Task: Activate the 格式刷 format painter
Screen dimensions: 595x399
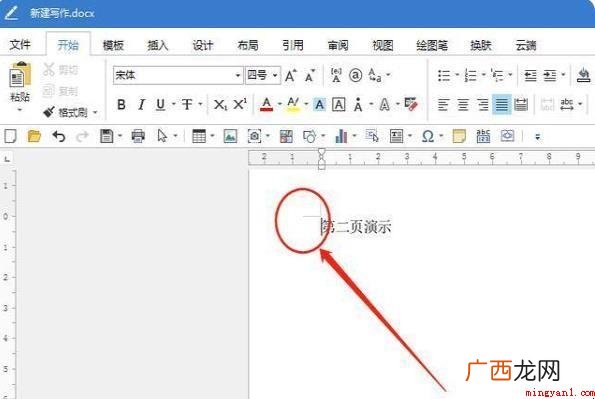Action: click(x=65, y=112)
